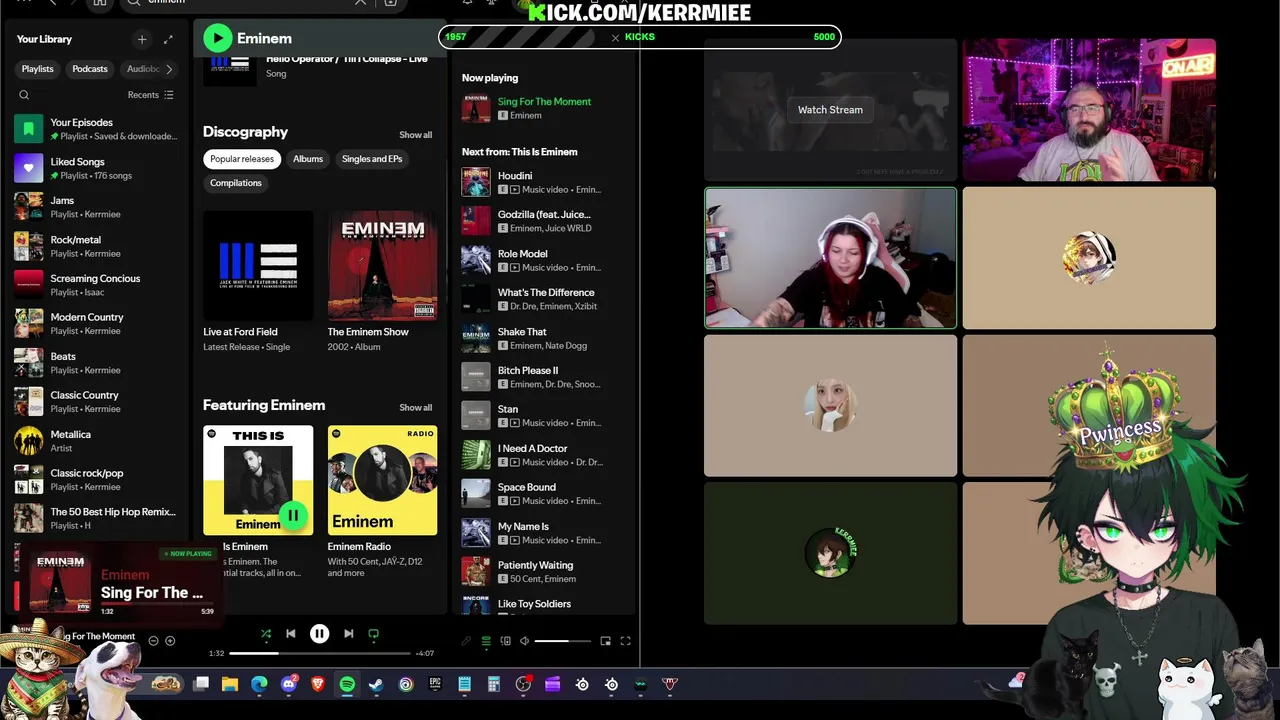The image size is (1280, 720).
Task: Toggle shuffle in the Spotify player bar
Action: 265,634
